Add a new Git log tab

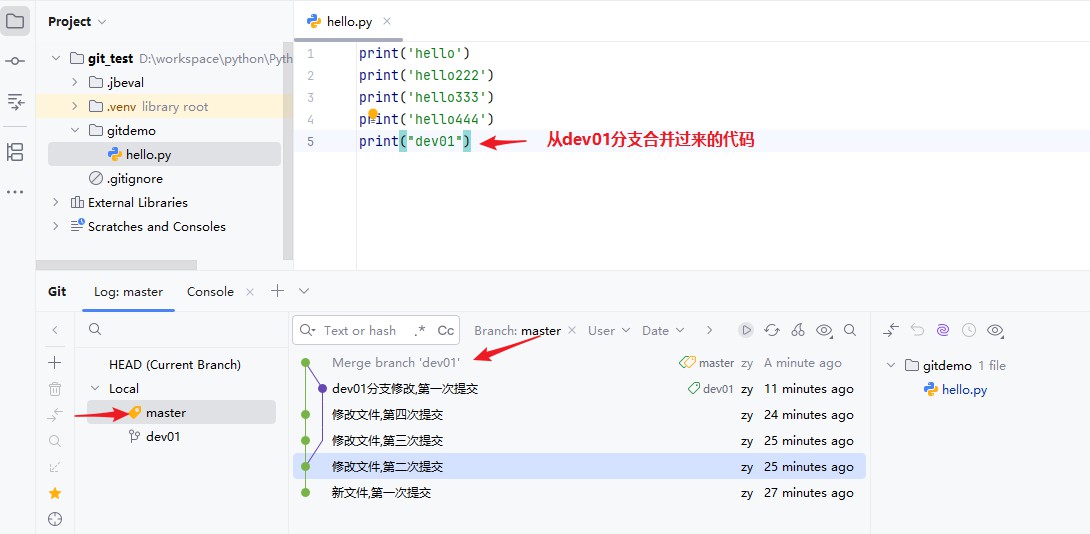click(x=277, y=291)
